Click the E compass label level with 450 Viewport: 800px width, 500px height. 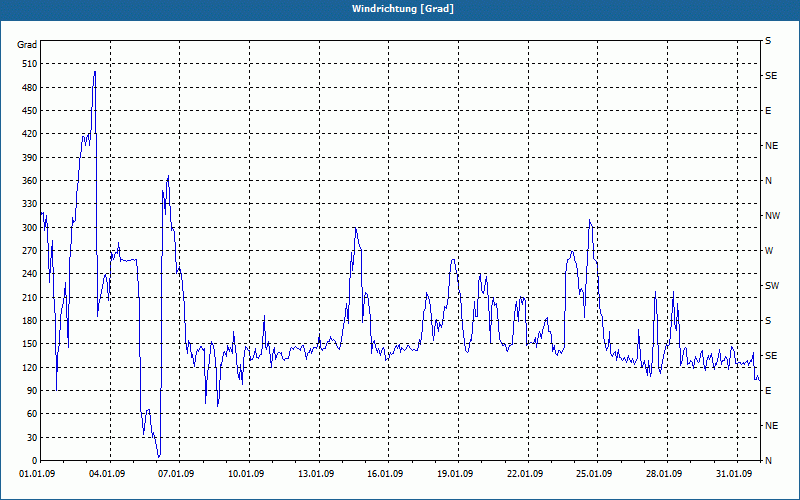[x=768, y=111]
